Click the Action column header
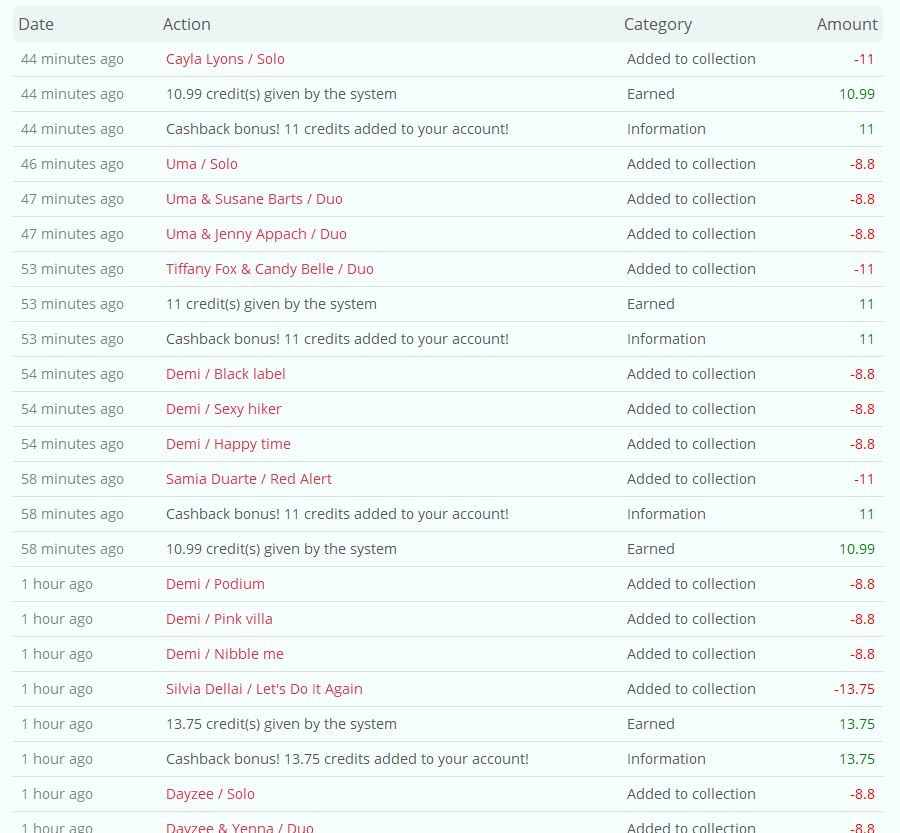The width and height of the screenshot is (900, 833). click(x=187, y=24)
